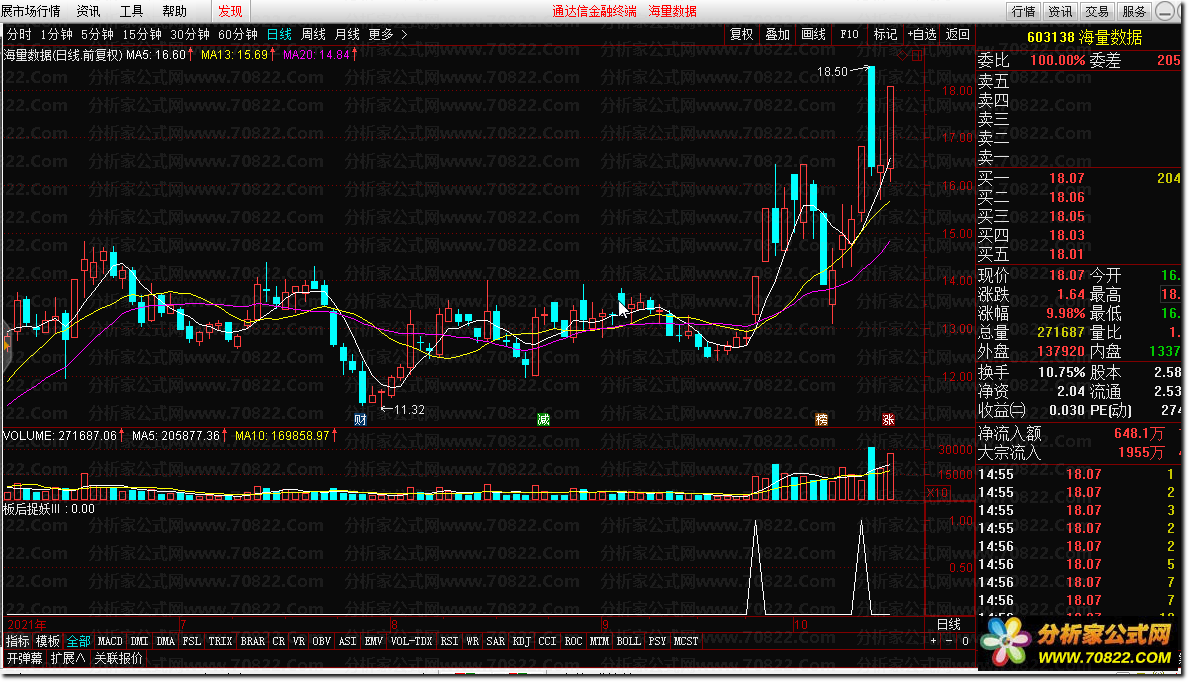Add stock via +自选 button
The image size is (1190, 682).
[x=921, y=34]
